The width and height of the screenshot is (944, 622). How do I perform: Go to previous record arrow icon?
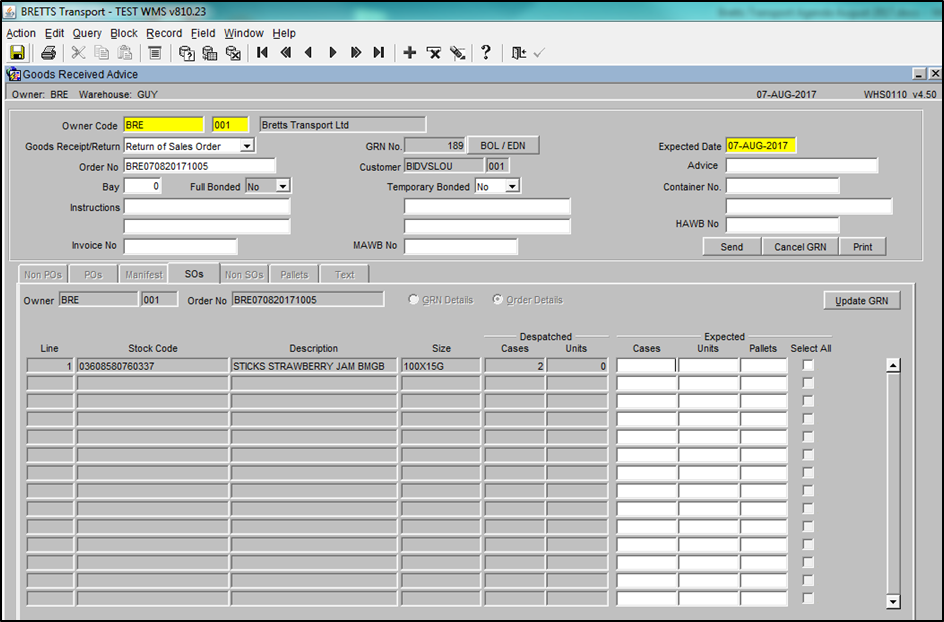309,53
